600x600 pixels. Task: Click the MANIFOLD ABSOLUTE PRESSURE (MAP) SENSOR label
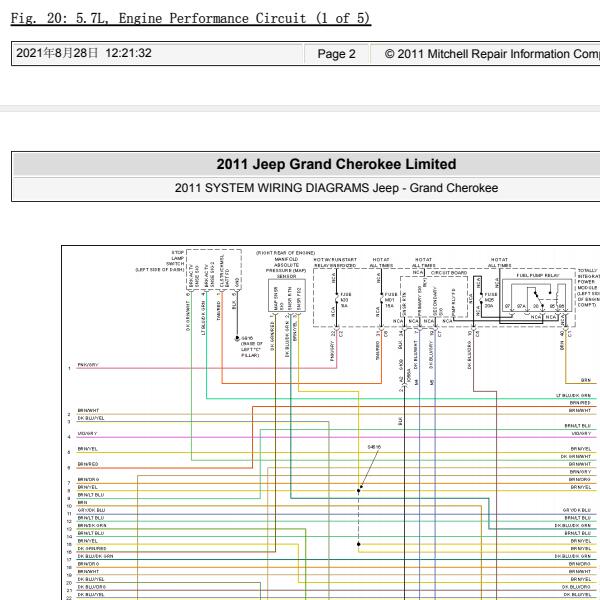pyautogui.click(x=286, y=267)
